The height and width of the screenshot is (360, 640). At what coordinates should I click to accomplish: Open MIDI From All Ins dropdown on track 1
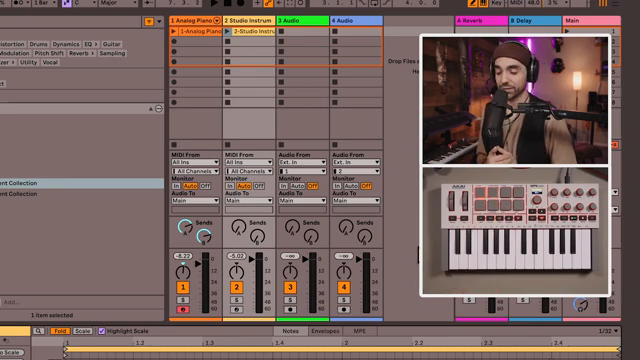(x=195, y=162)
